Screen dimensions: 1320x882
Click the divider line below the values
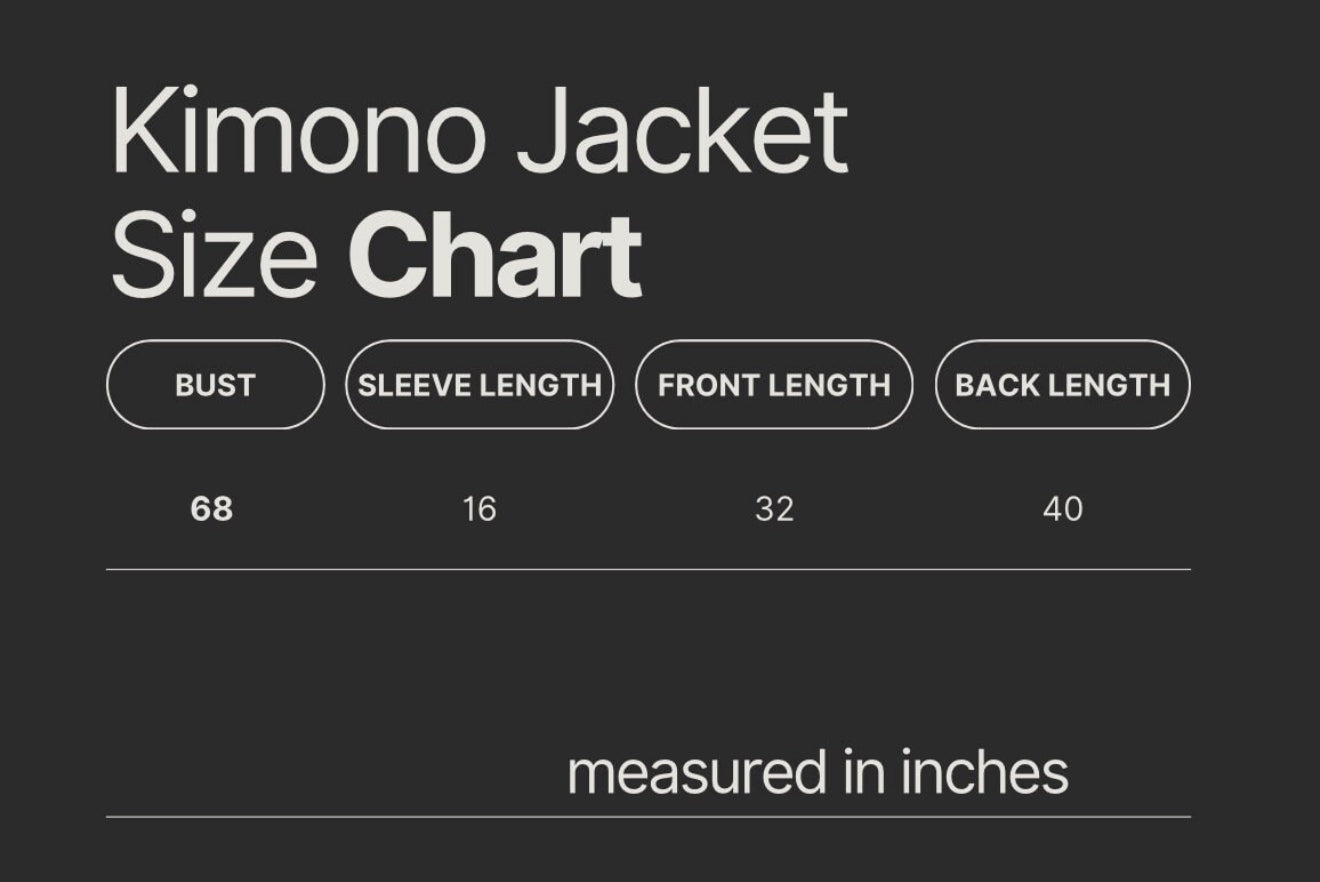pyautogui.click(x=648, y=569)
